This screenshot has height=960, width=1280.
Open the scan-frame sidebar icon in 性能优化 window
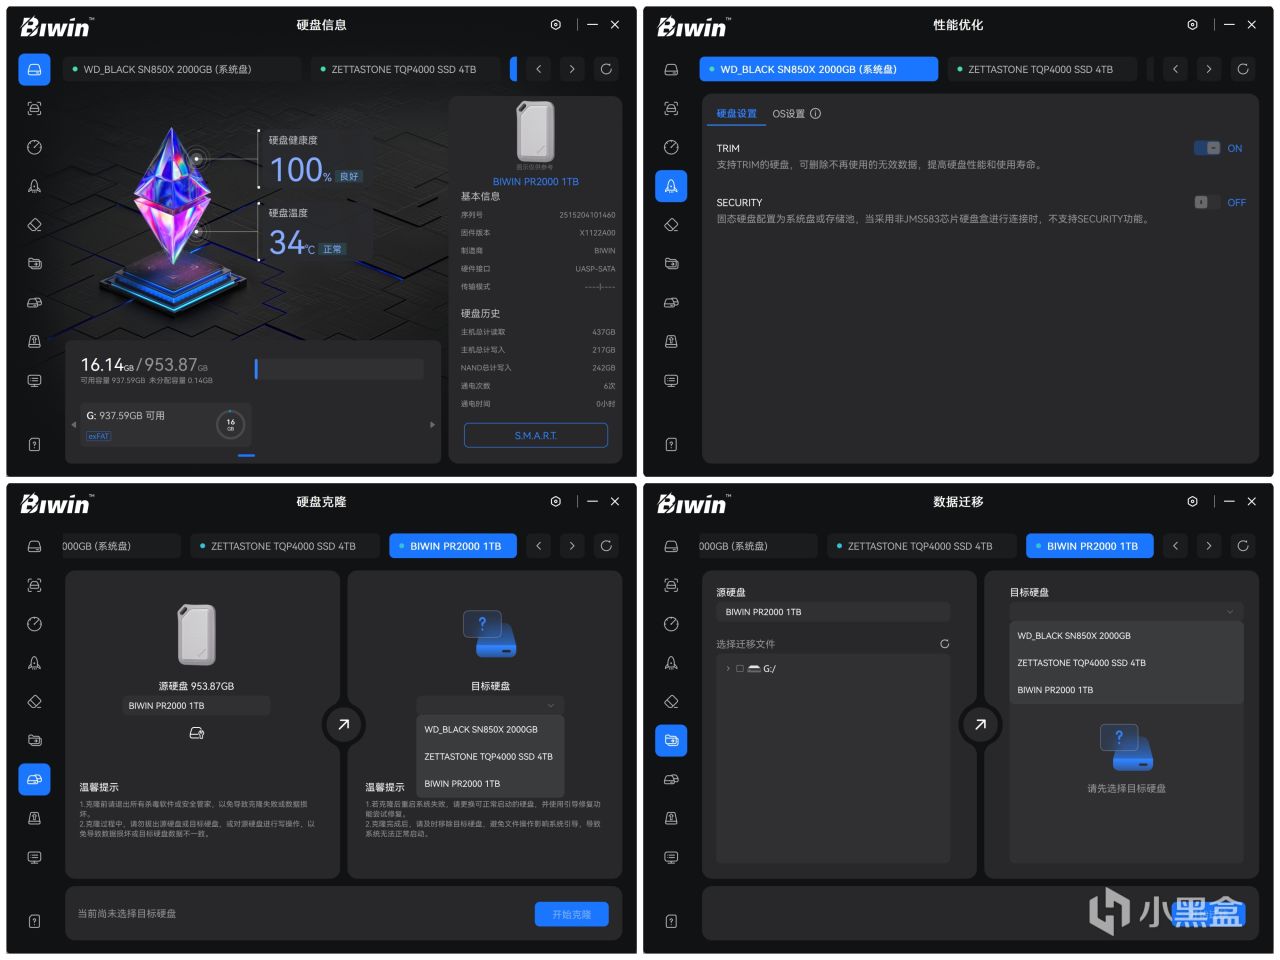click(671, 108)
